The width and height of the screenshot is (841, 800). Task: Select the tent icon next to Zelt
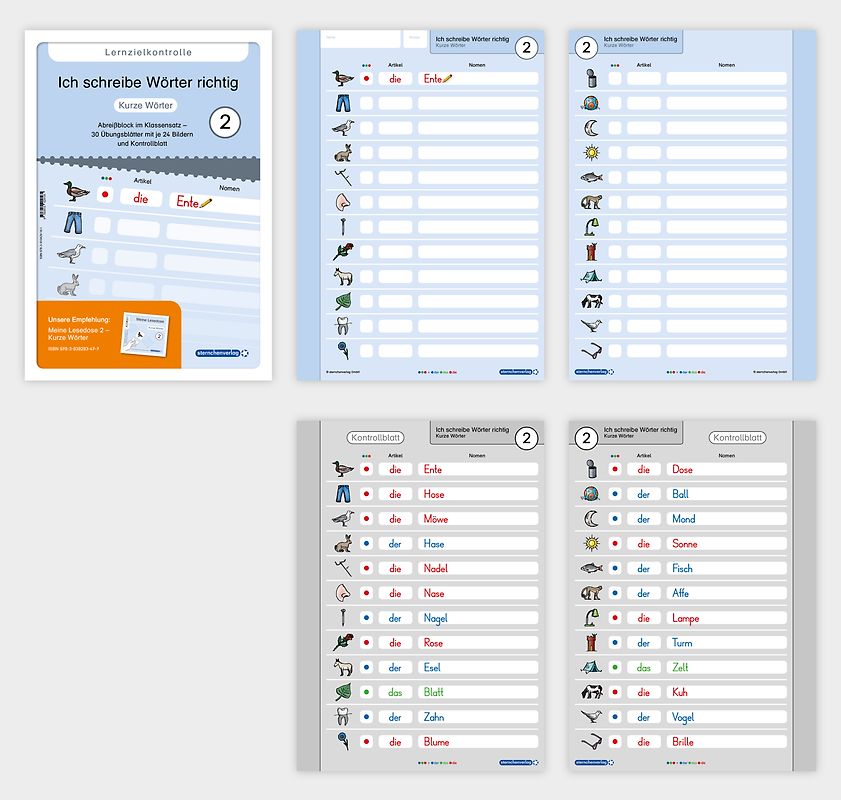(591, 667)
